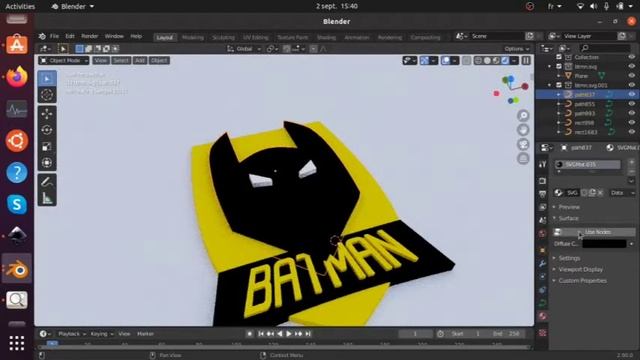
Task: Click the Zoom view gizmo button
Action: 523,116
